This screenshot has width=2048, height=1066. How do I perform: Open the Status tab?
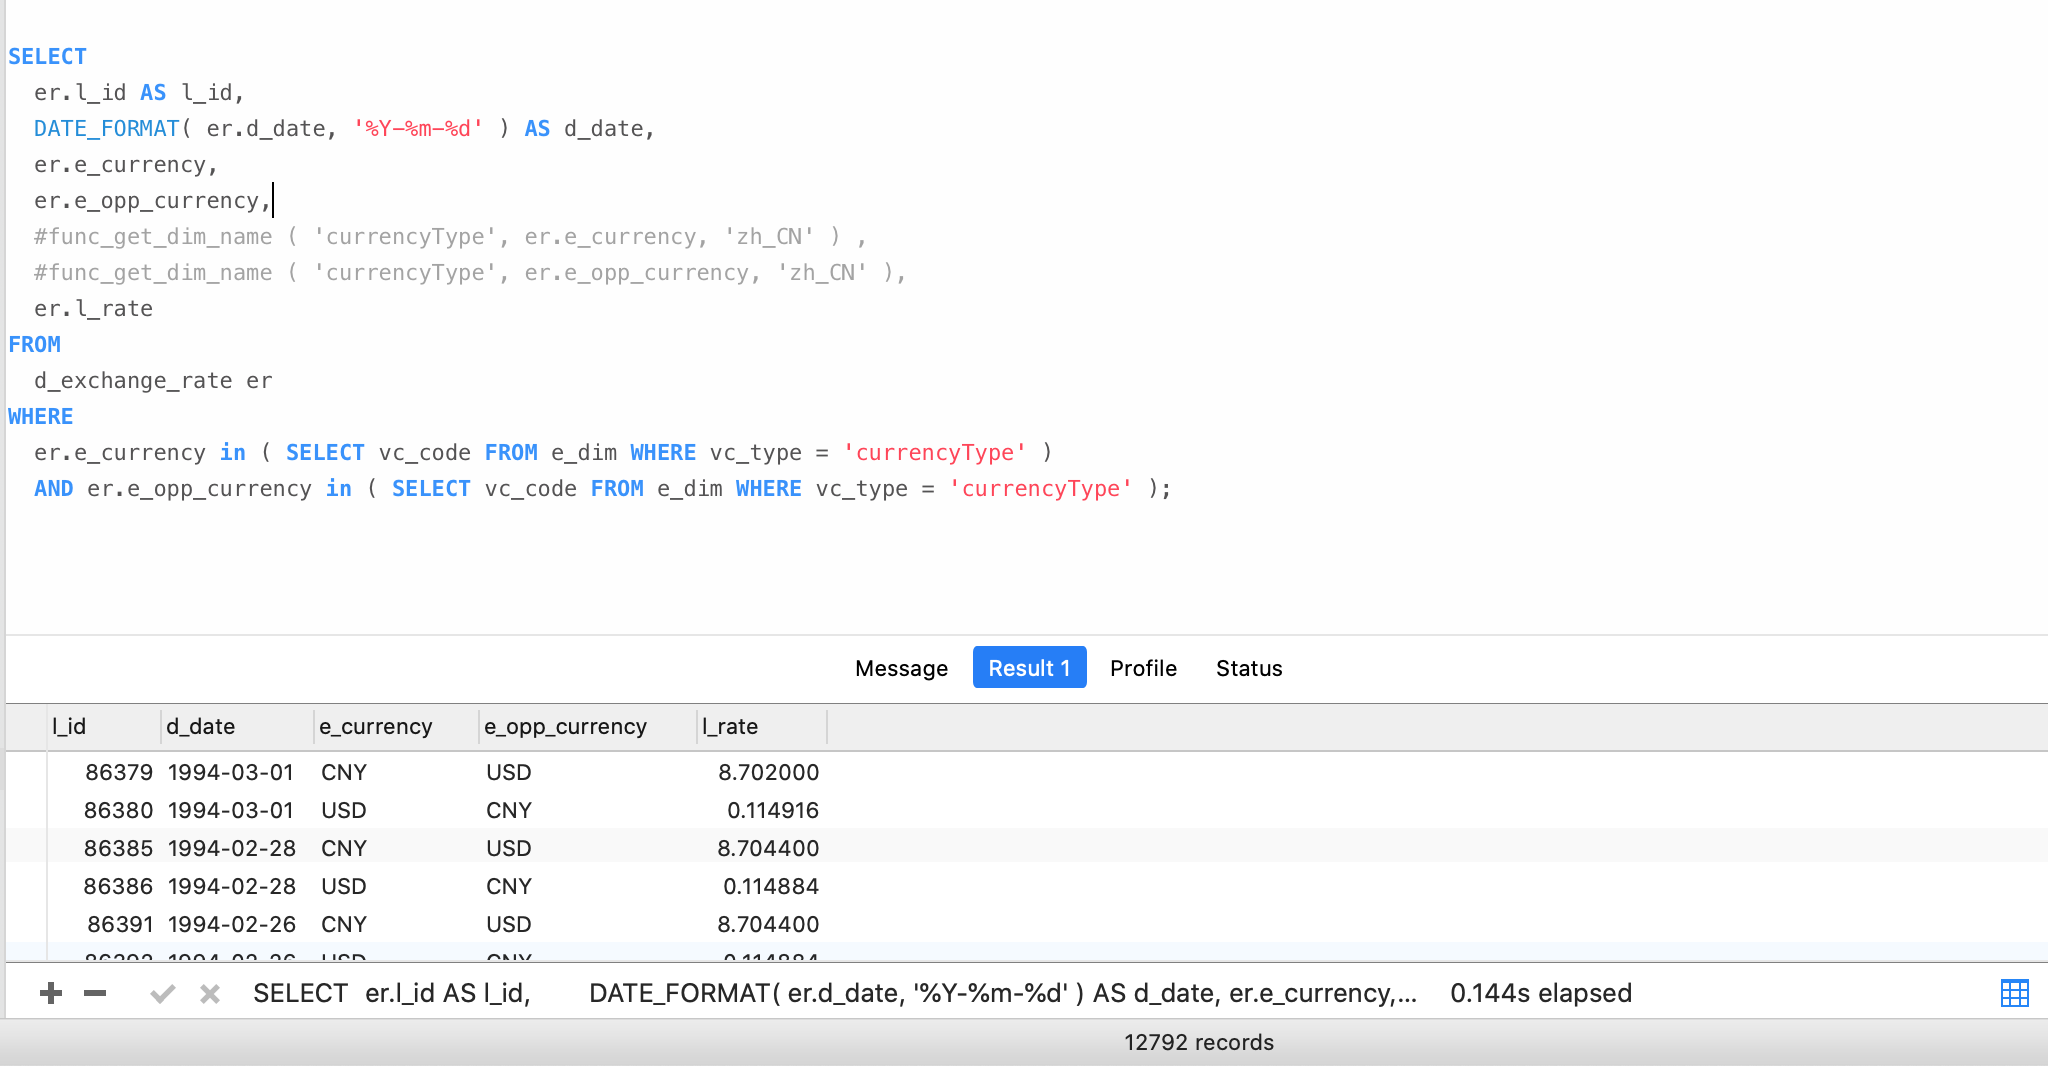click(1249, 668)
